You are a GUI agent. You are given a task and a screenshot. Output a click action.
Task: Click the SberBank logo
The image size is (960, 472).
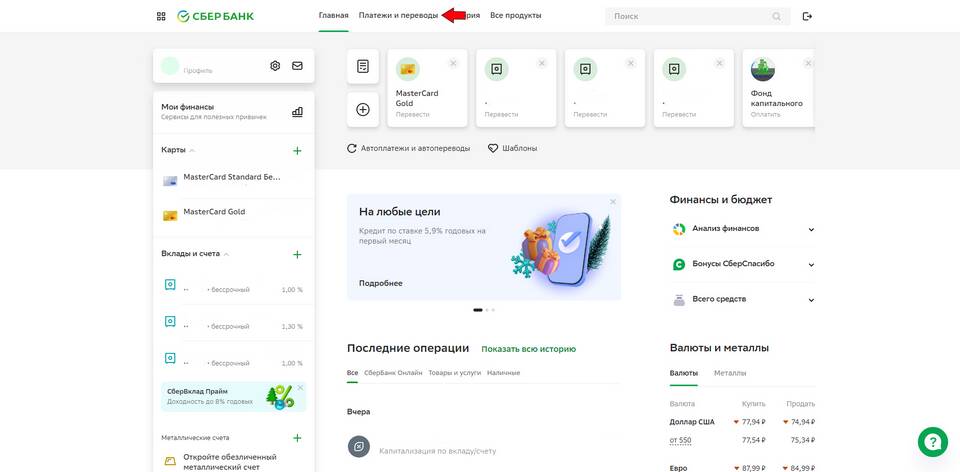pos(216,16)
